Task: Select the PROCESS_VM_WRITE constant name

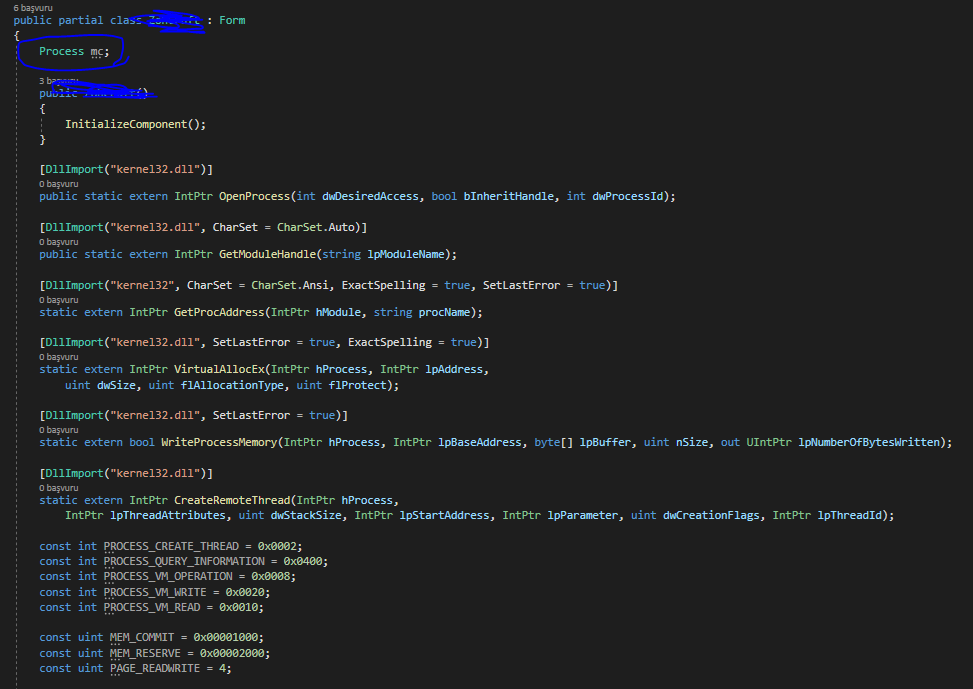Action: coord(155,592)
